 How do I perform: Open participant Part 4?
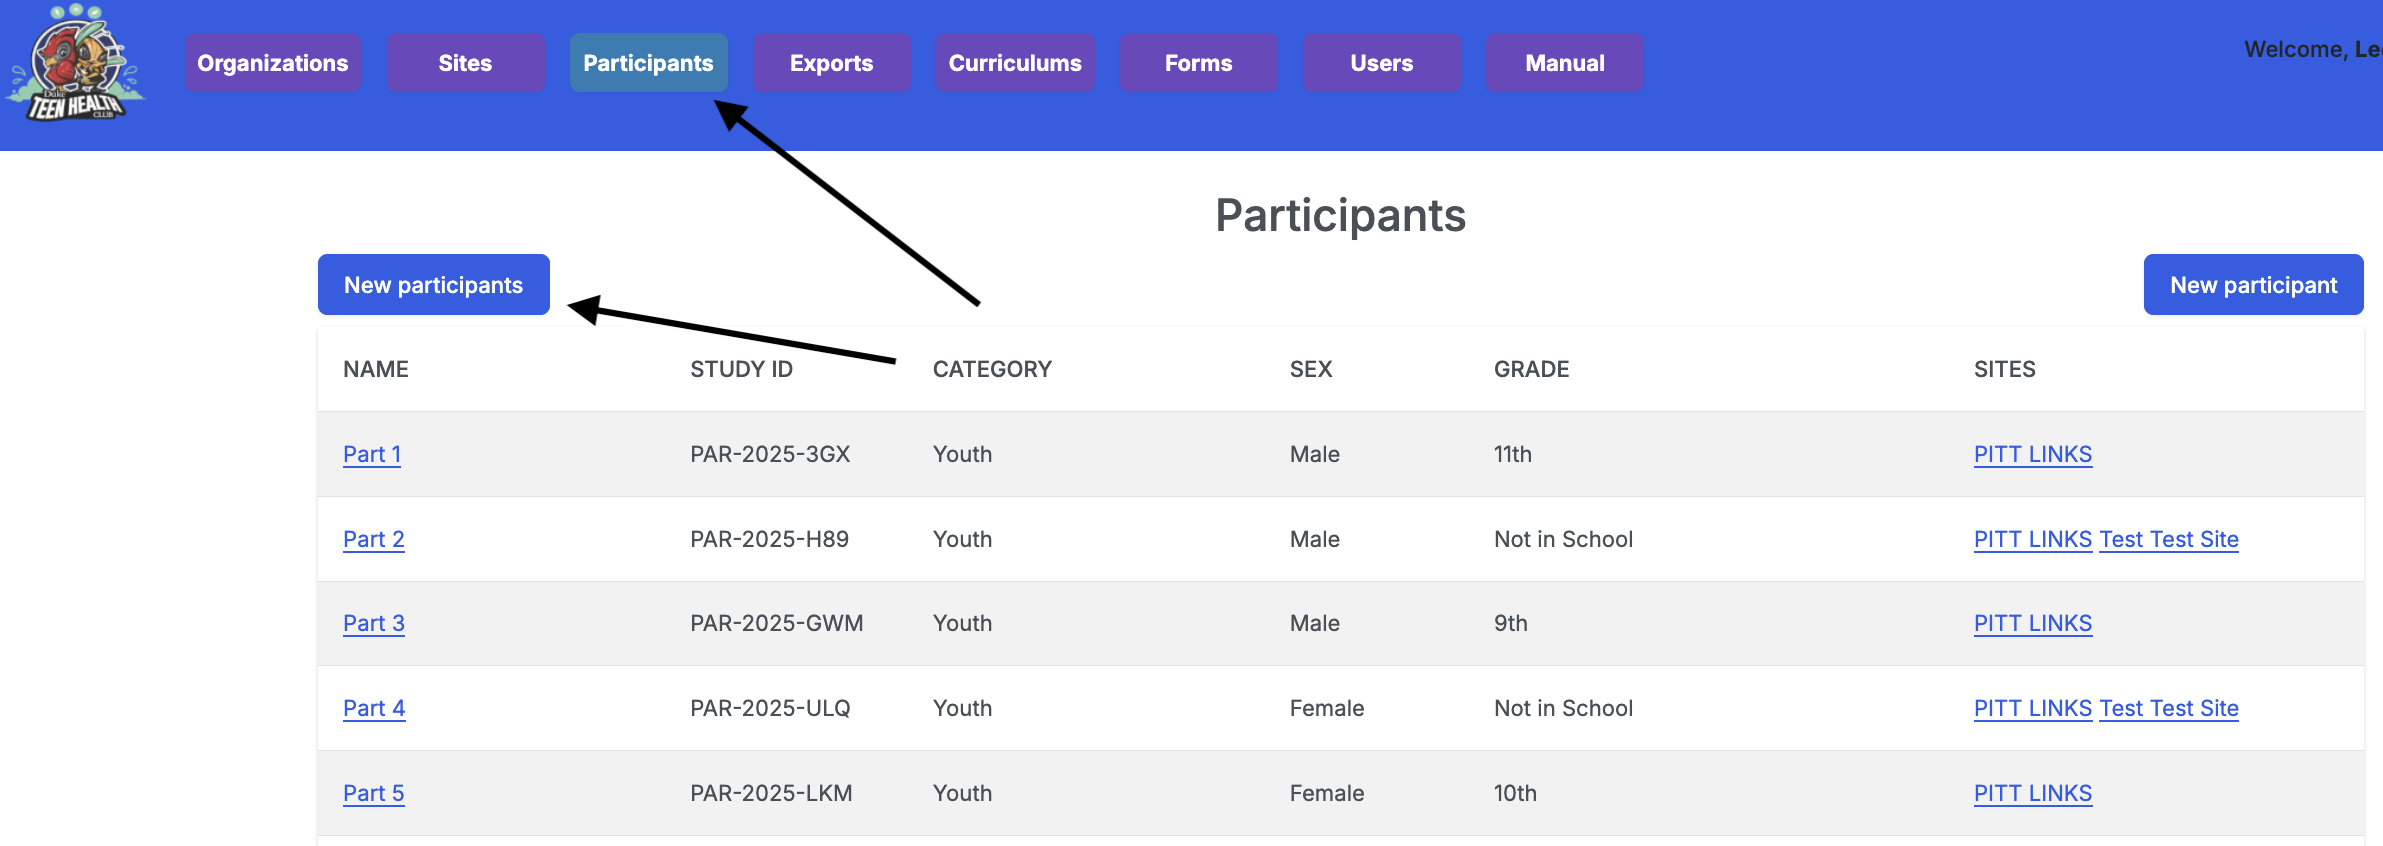[x=374, y=708]
